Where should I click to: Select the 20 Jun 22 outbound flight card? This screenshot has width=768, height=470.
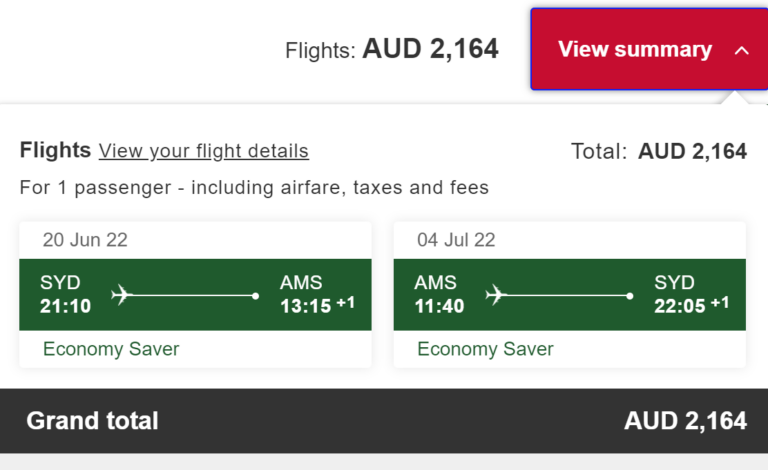tap(195, 295)
